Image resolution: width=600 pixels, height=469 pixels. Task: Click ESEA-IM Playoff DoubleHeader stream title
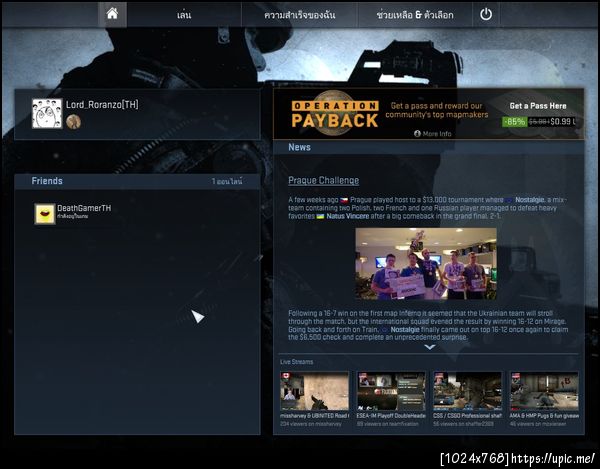(391, 416)
